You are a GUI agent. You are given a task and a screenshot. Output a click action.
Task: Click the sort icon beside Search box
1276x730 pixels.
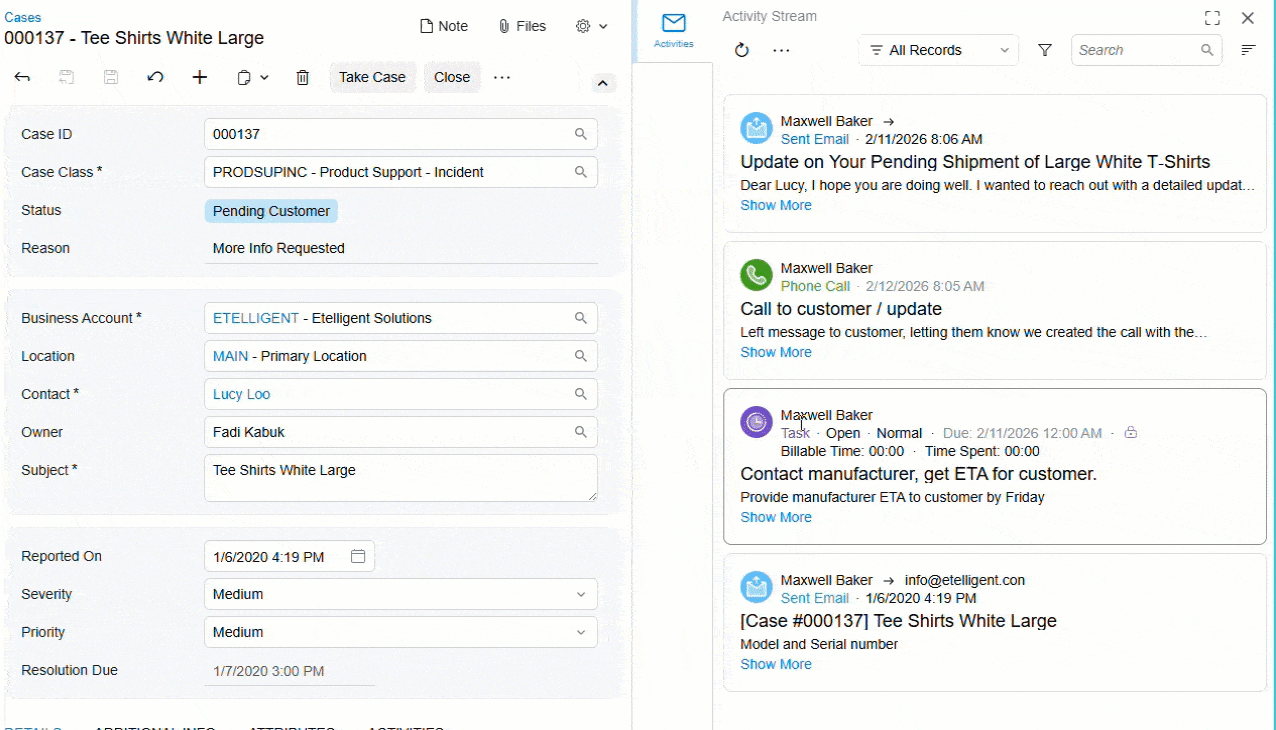1248,50
